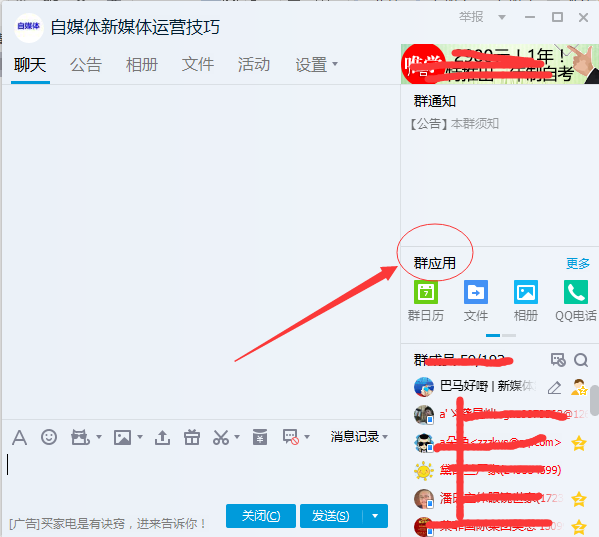599x537 pixels.
Task: Expand the message block dropdown arrow
Action: pos(307,437)
